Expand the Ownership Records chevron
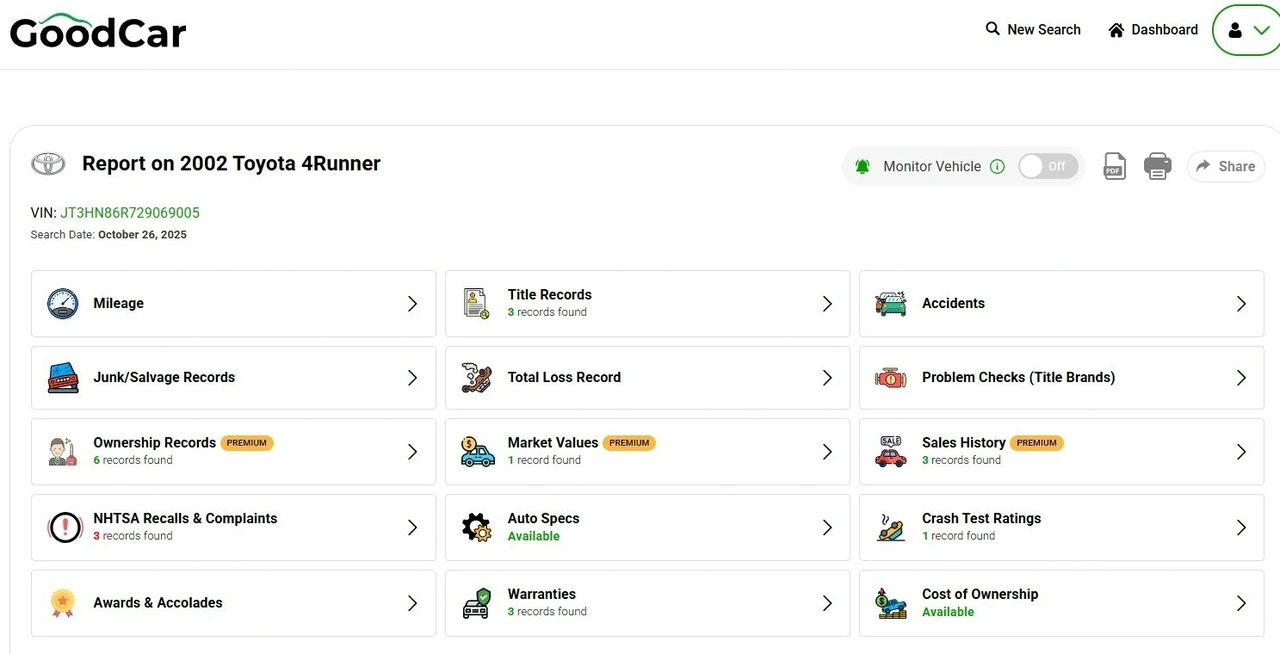The image size is (1280, 654). [412, 452]
